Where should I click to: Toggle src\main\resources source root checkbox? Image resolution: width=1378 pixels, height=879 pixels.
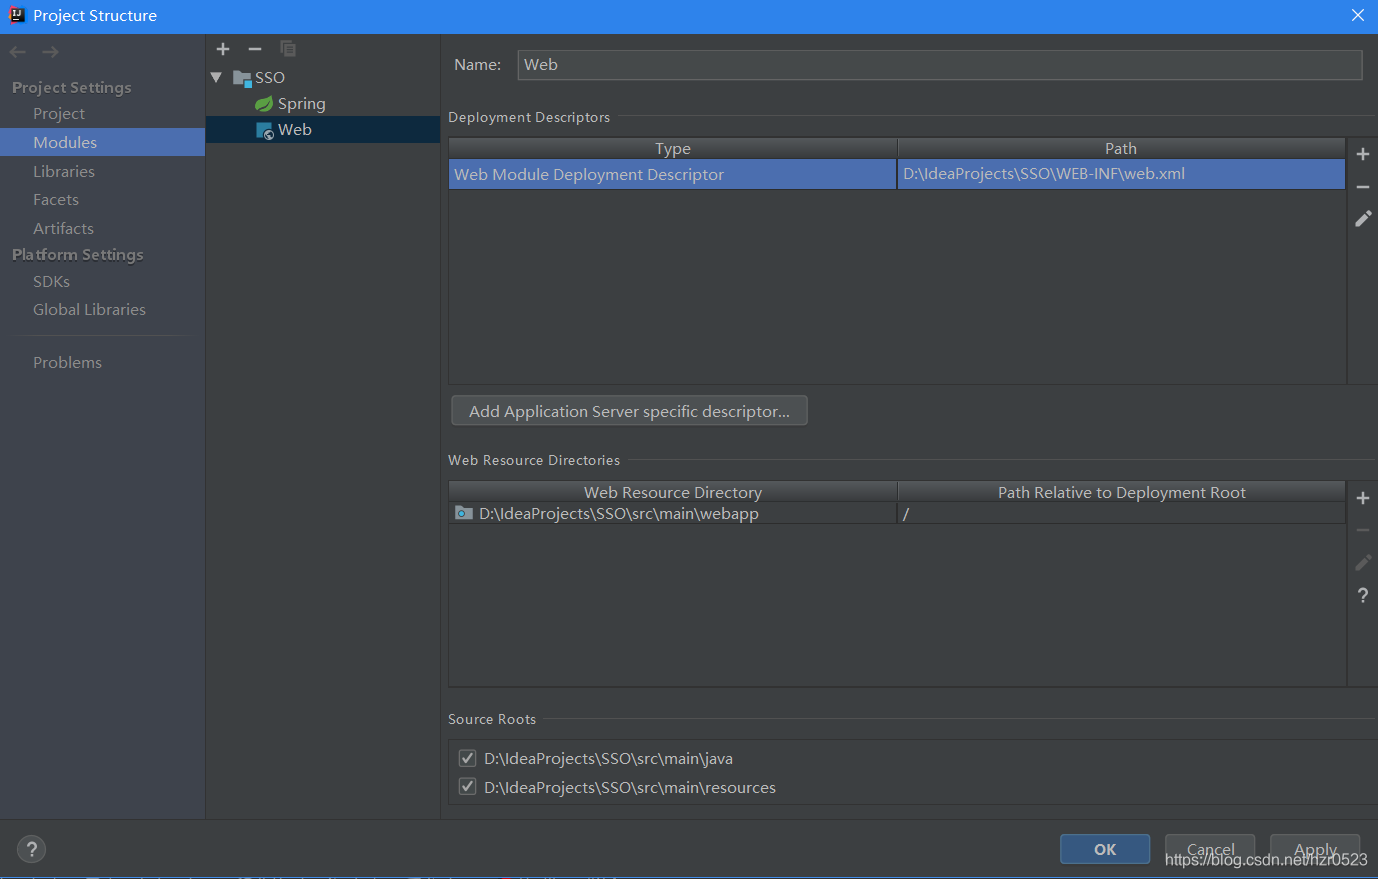click(467, 787)
